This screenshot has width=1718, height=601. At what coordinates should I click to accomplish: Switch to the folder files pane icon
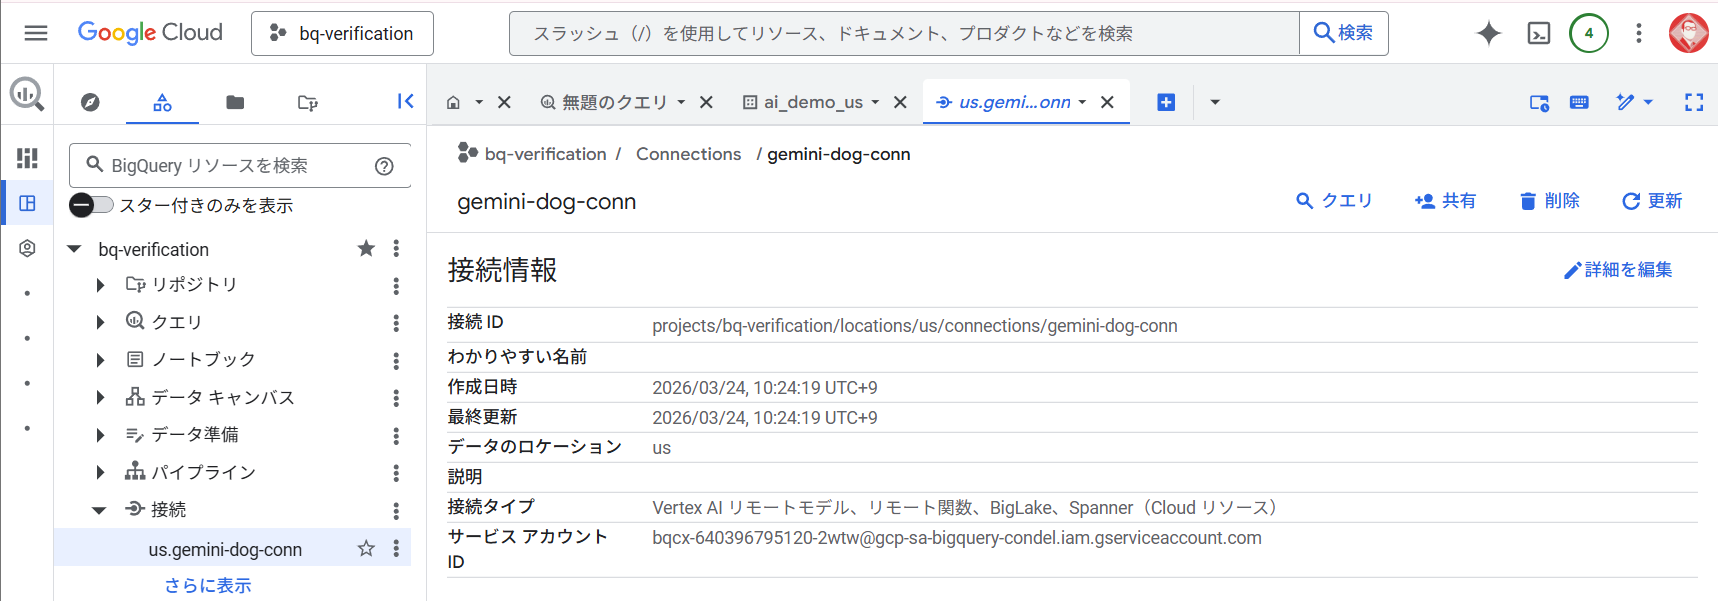click(x=235, y=102)
